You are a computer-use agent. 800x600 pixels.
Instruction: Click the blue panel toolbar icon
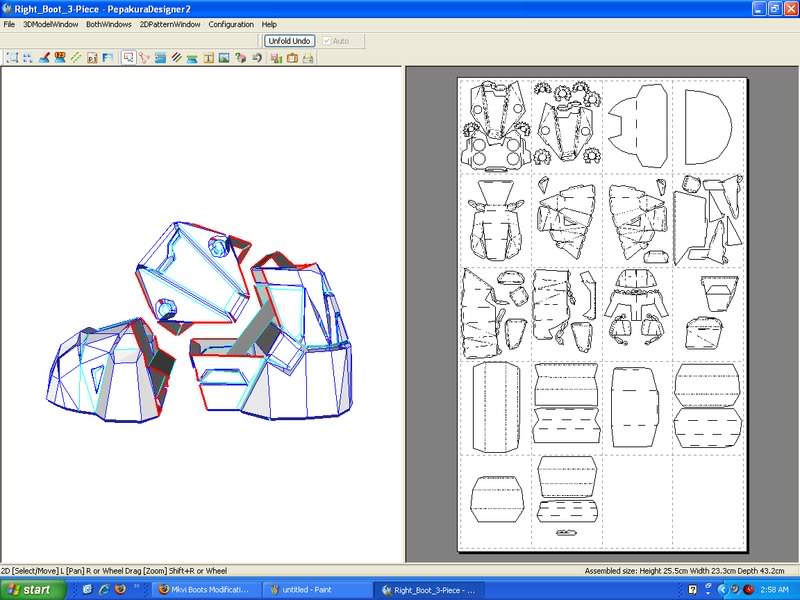160,58
